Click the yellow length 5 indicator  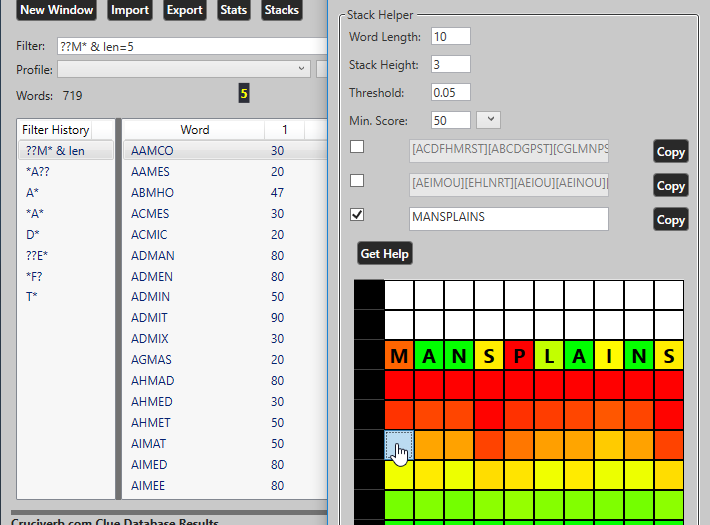coord(244,94)
